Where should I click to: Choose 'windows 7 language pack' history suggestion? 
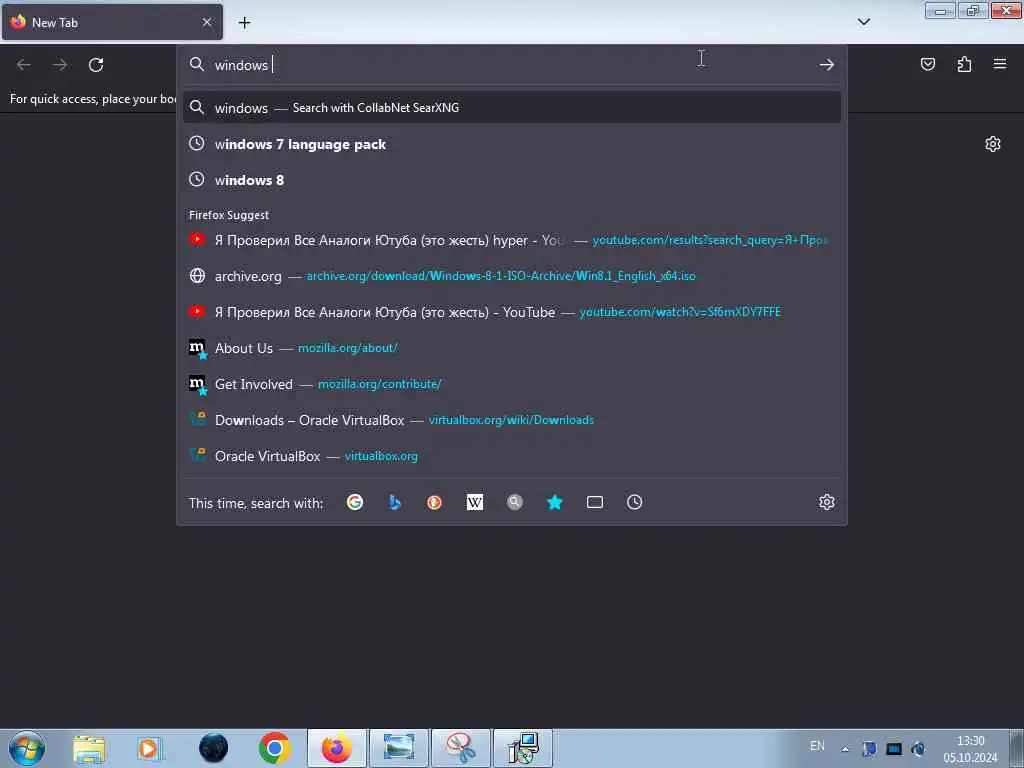512,144
